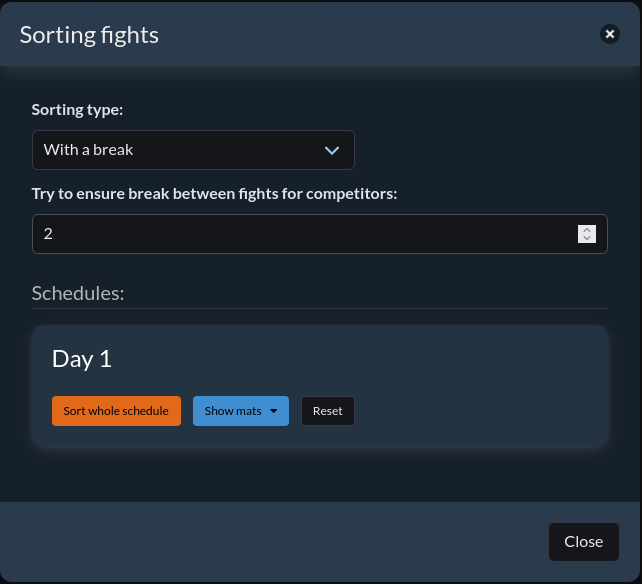Click the dotted divider under Schedules
Screen dimensions: 642x584
click(x=319, y=308)
